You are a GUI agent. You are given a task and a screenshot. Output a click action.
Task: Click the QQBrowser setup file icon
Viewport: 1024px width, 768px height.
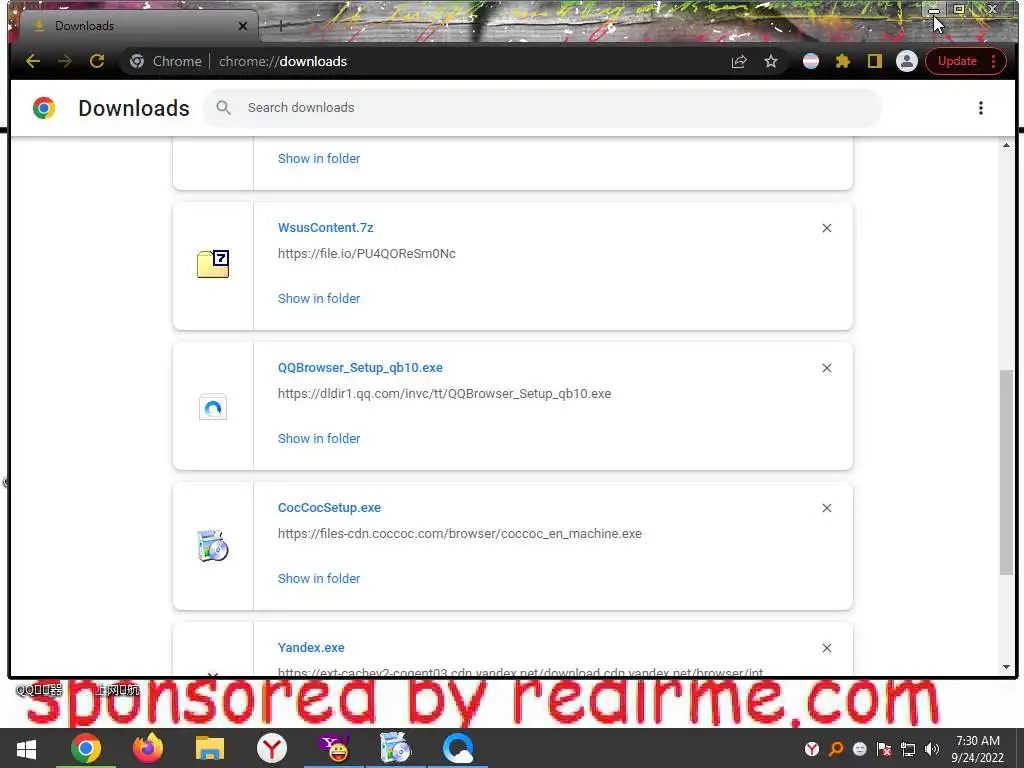[x=213, y=408]
